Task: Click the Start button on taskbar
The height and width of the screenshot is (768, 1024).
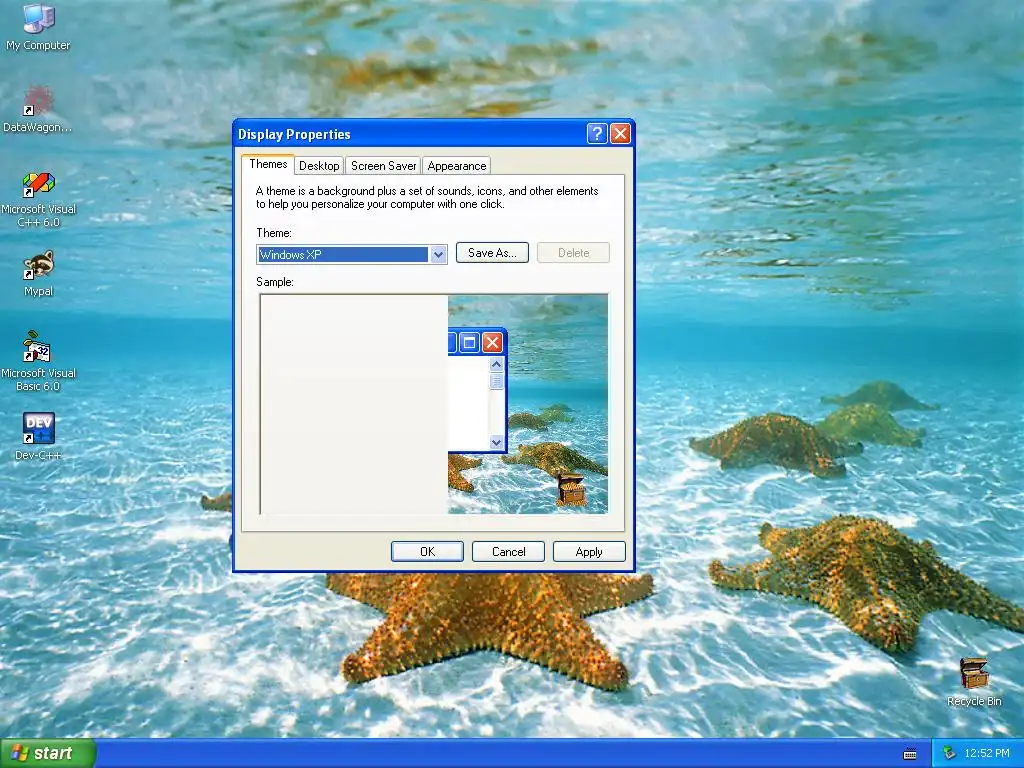Action: point(48,753)
